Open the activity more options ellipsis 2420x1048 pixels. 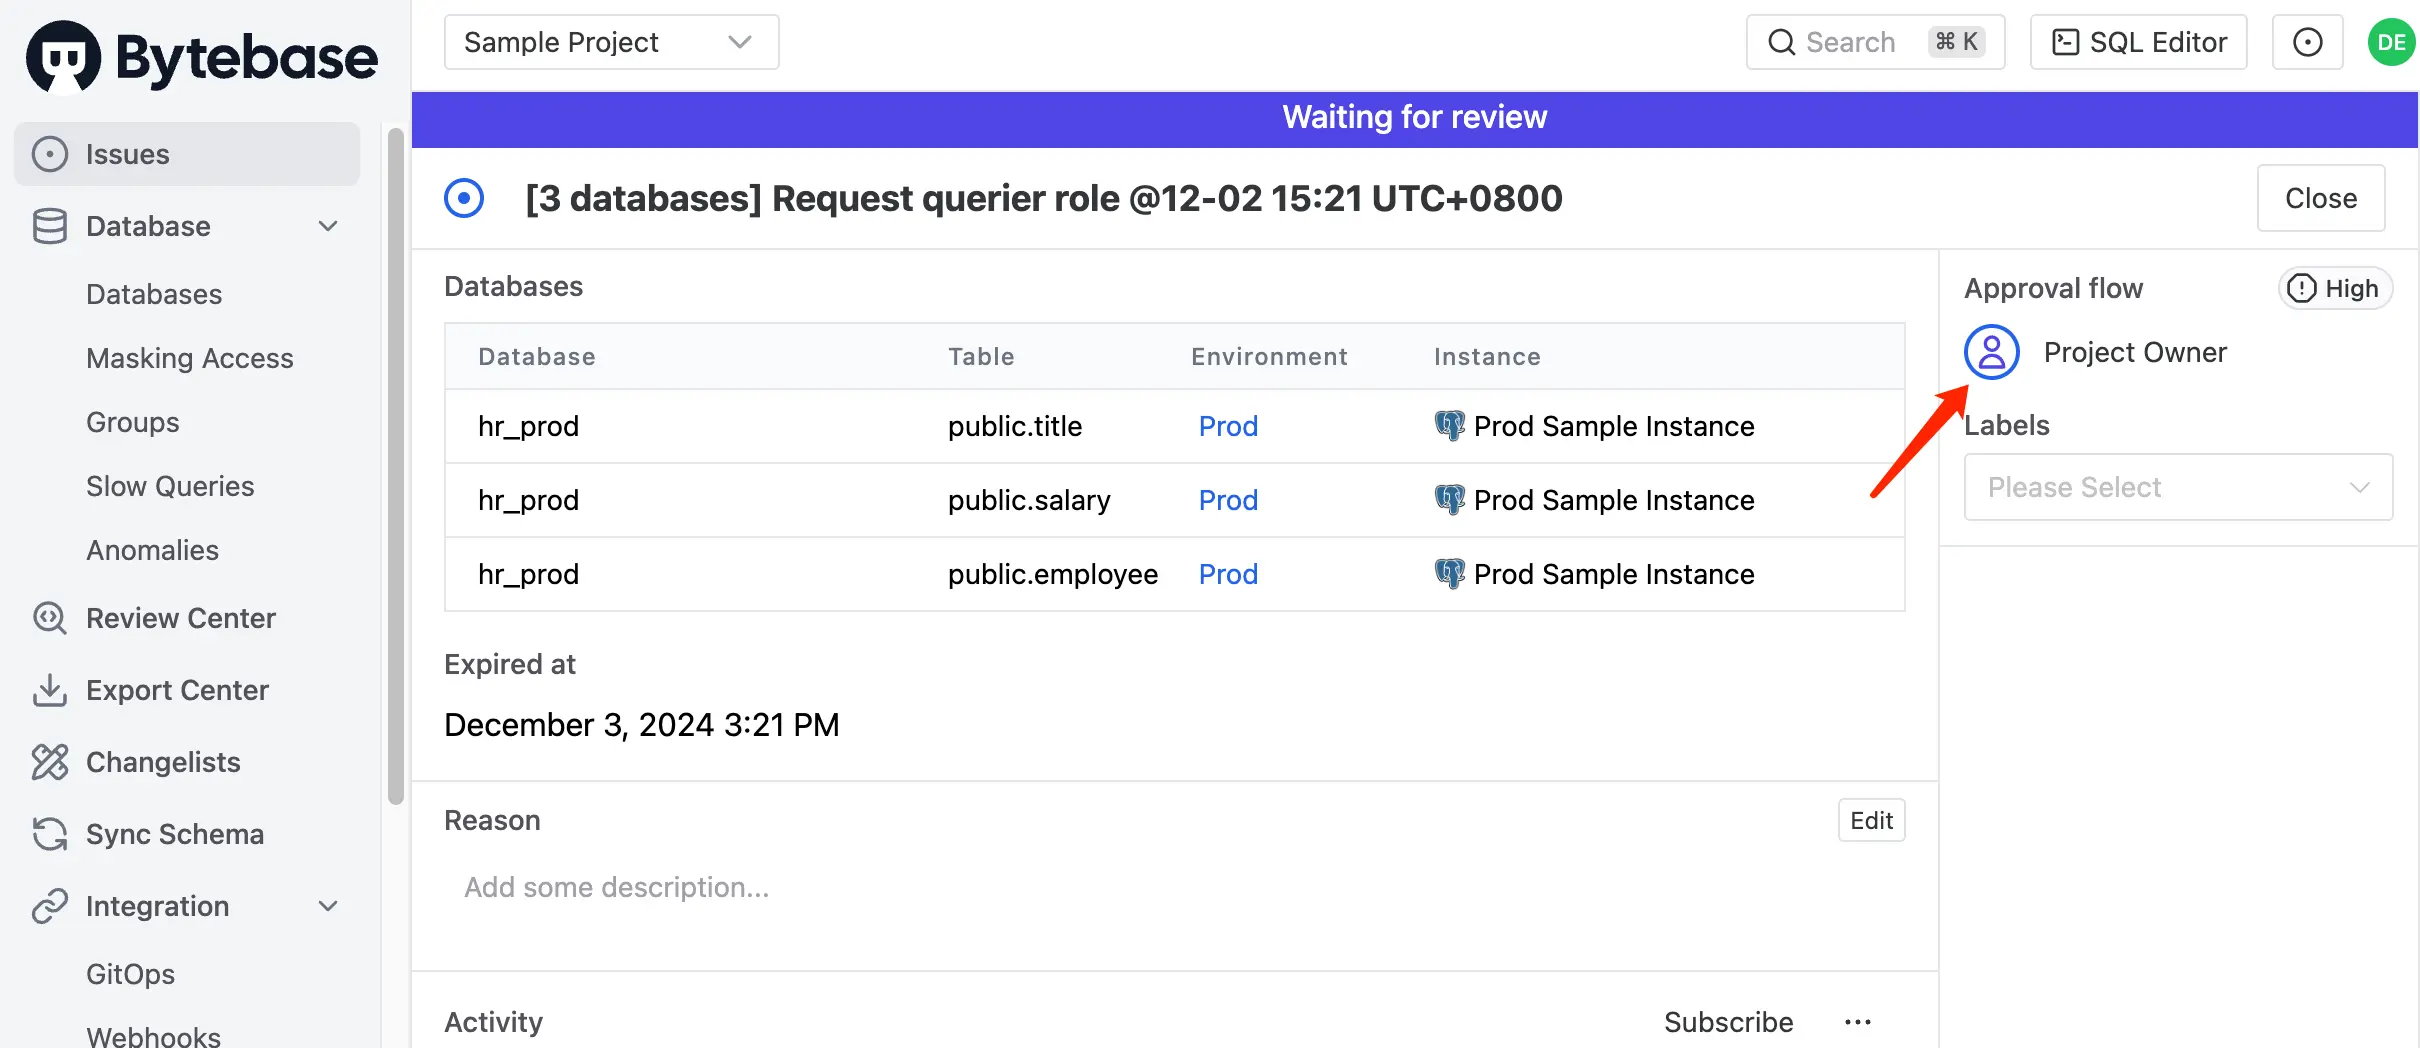tap(1857, 1022)
